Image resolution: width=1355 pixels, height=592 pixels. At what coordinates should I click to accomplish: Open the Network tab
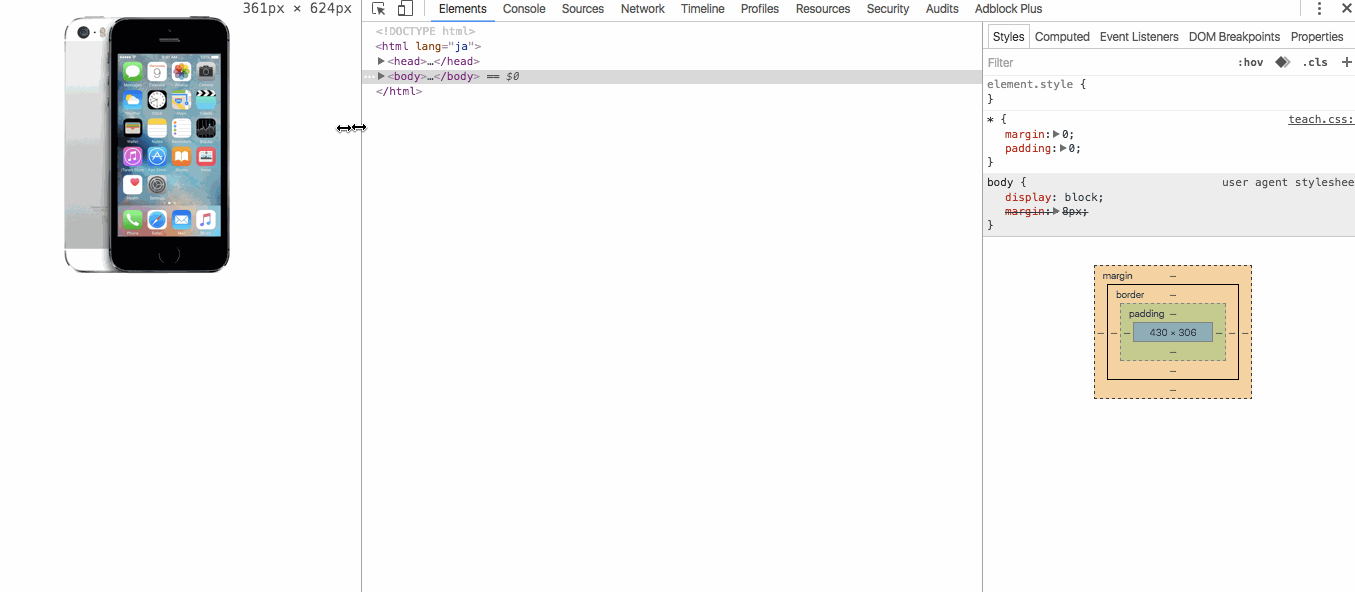642,9
